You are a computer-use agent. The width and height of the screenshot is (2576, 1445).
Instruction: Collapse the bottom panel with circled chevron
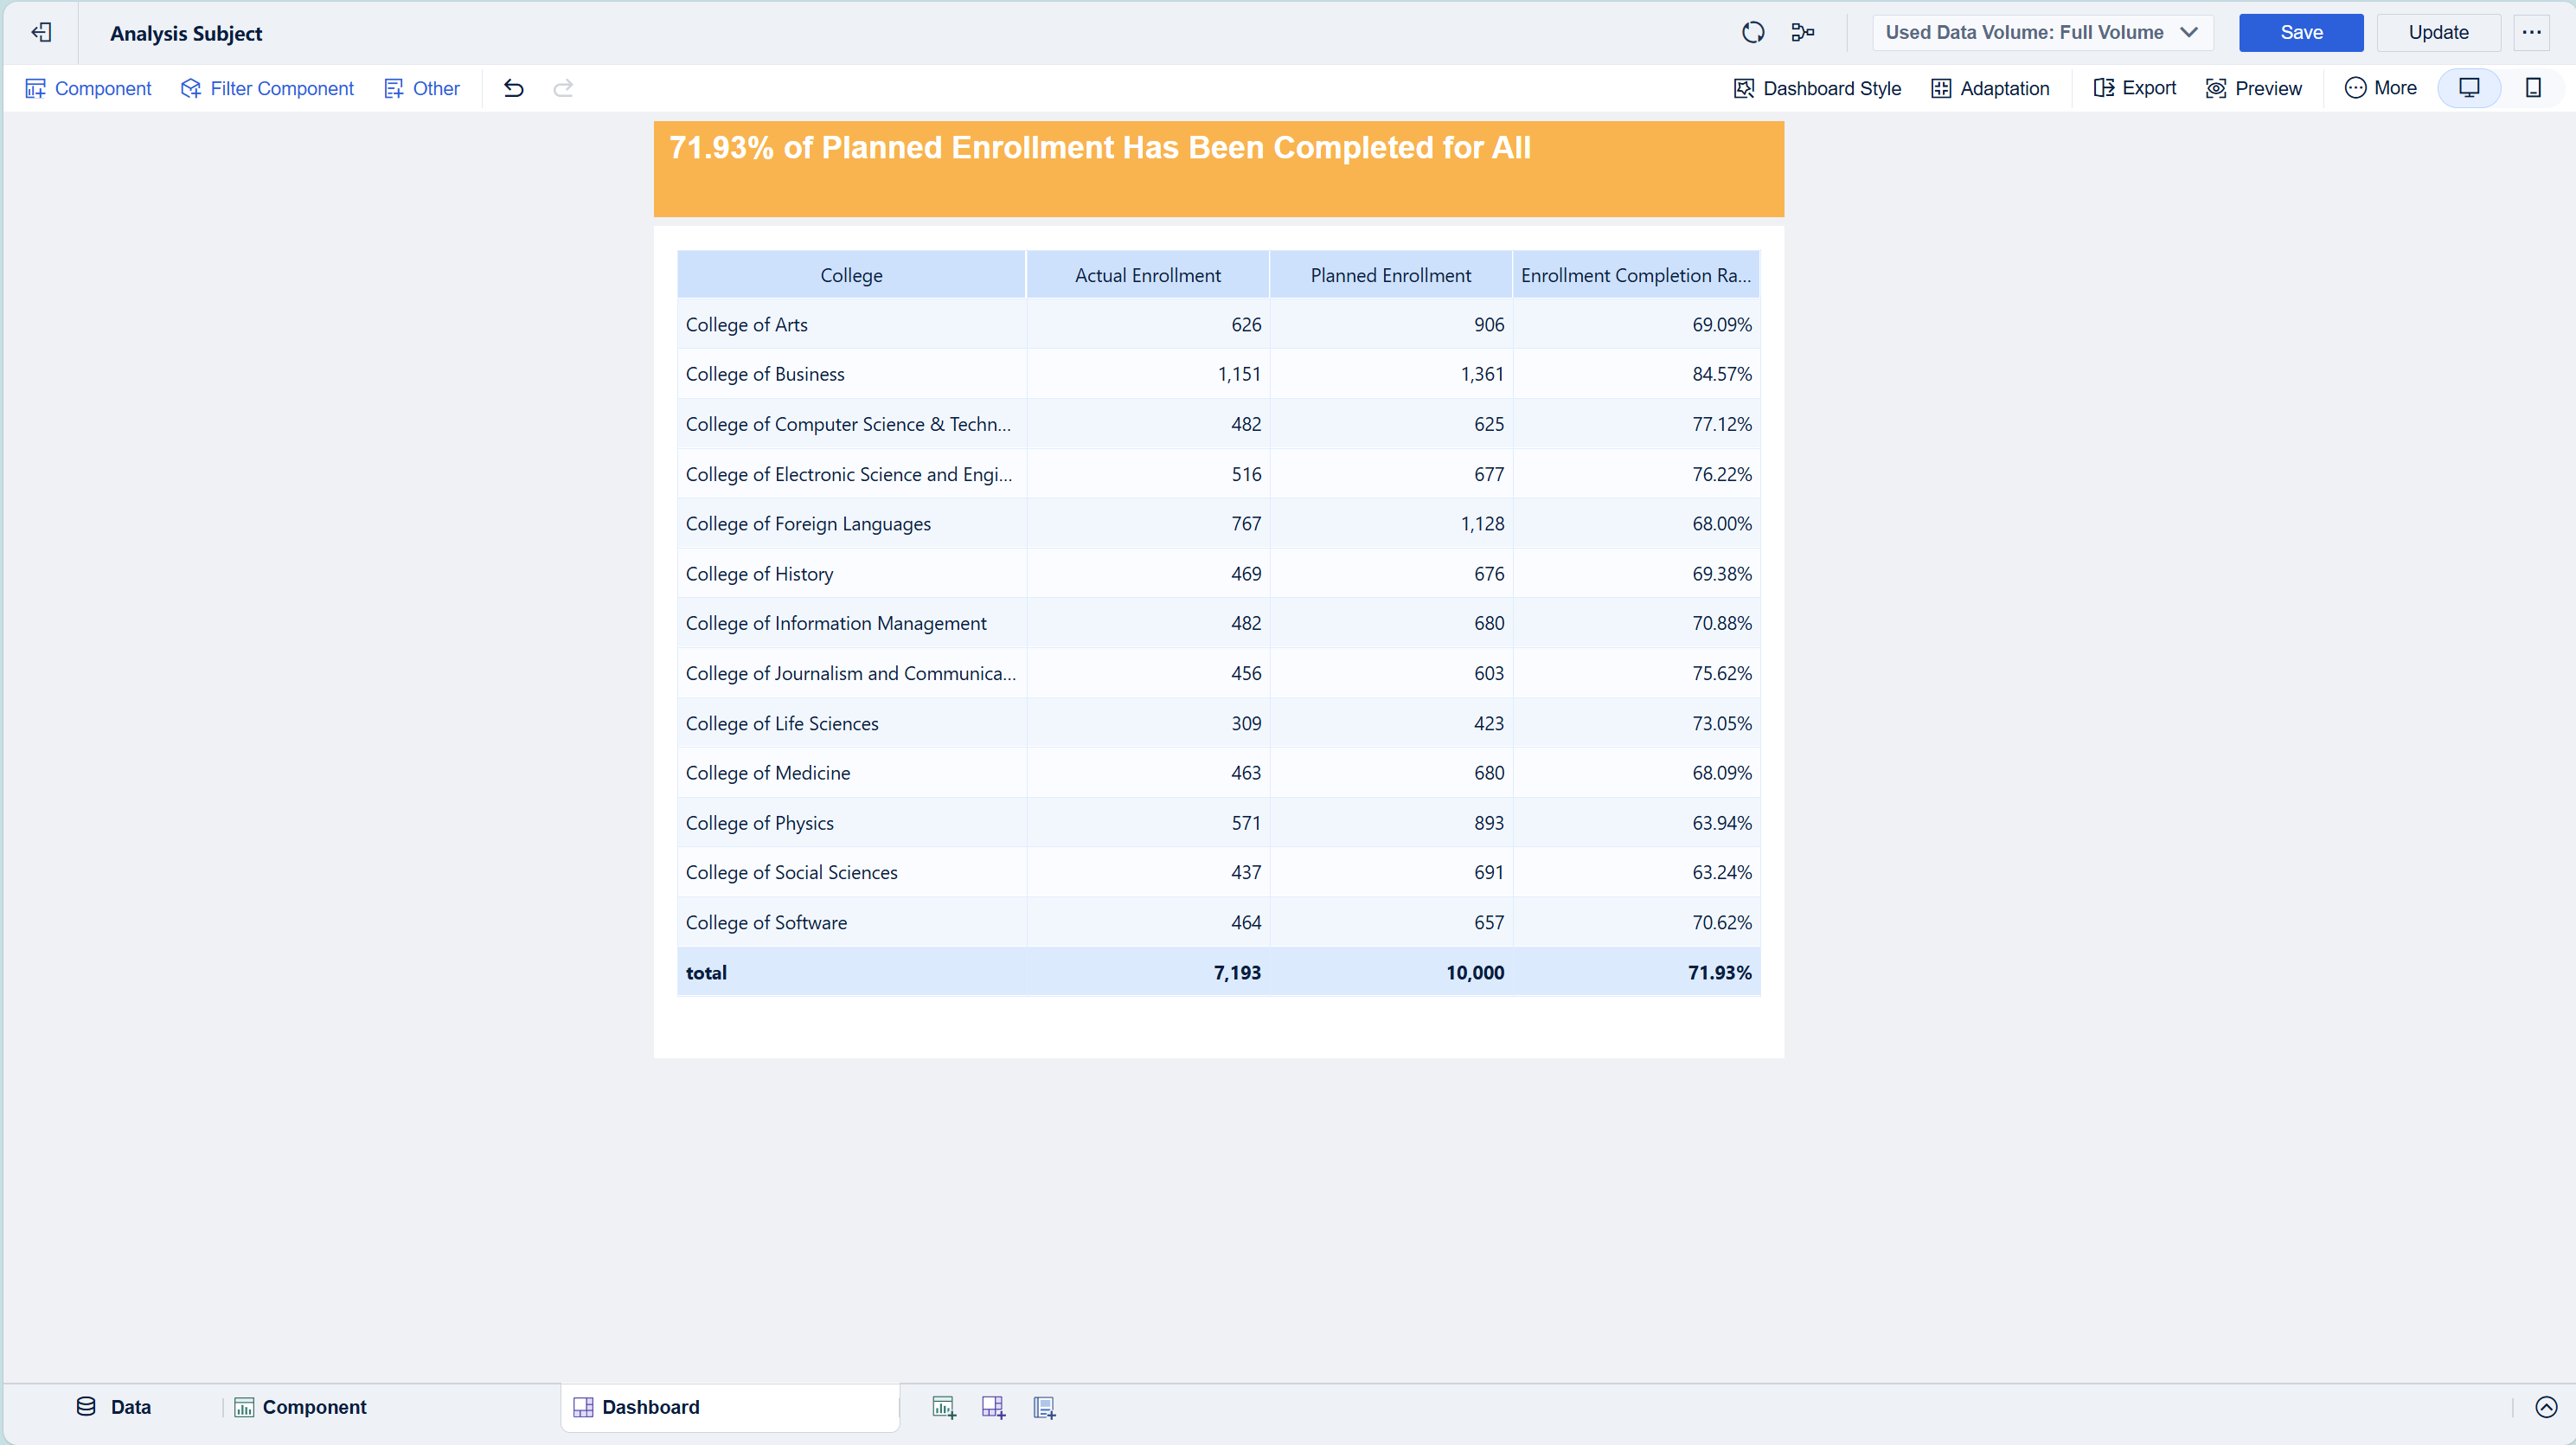pos(2546,1408)
